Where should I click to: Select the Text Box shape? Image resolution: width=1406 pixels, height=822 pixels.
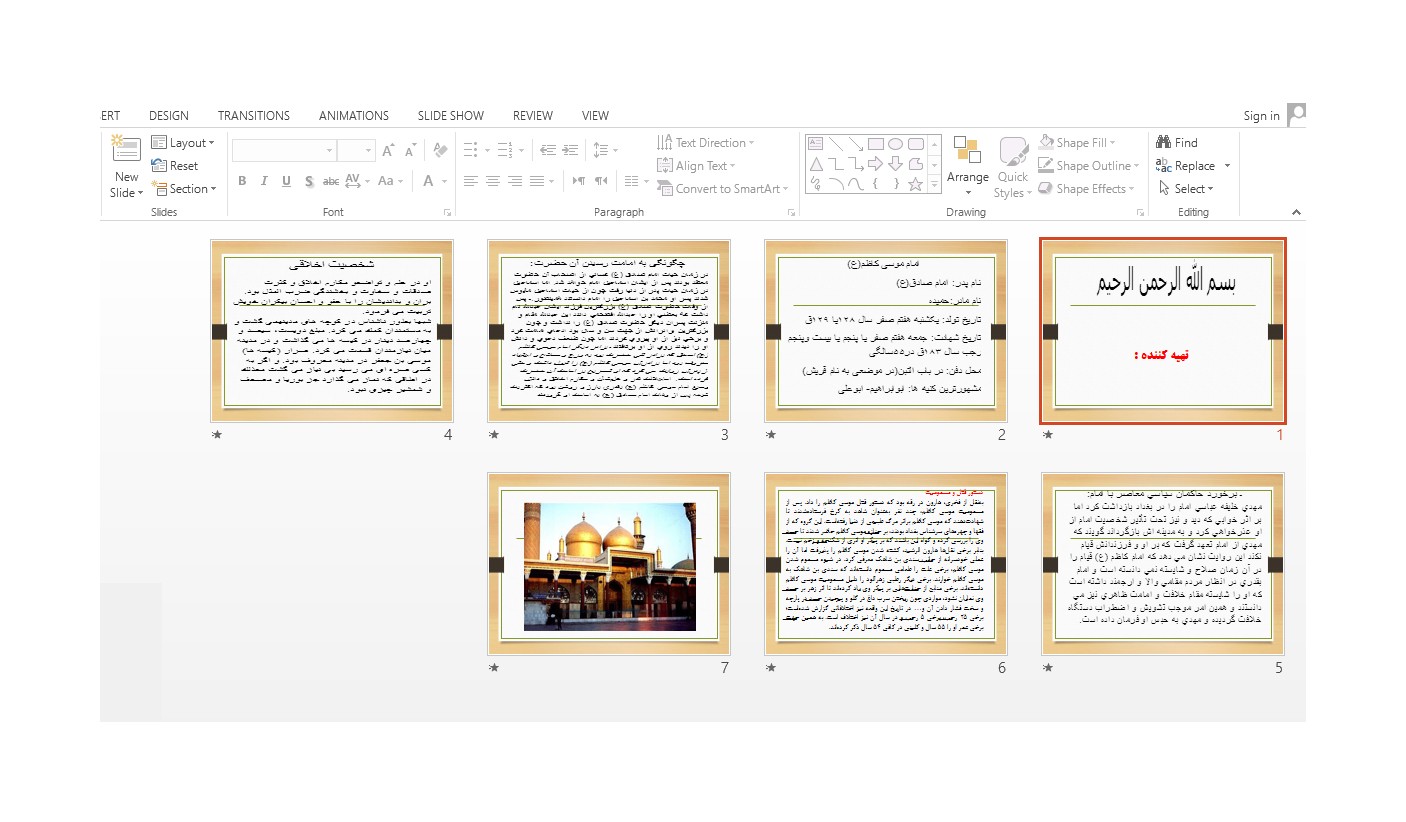pos(815,143)
